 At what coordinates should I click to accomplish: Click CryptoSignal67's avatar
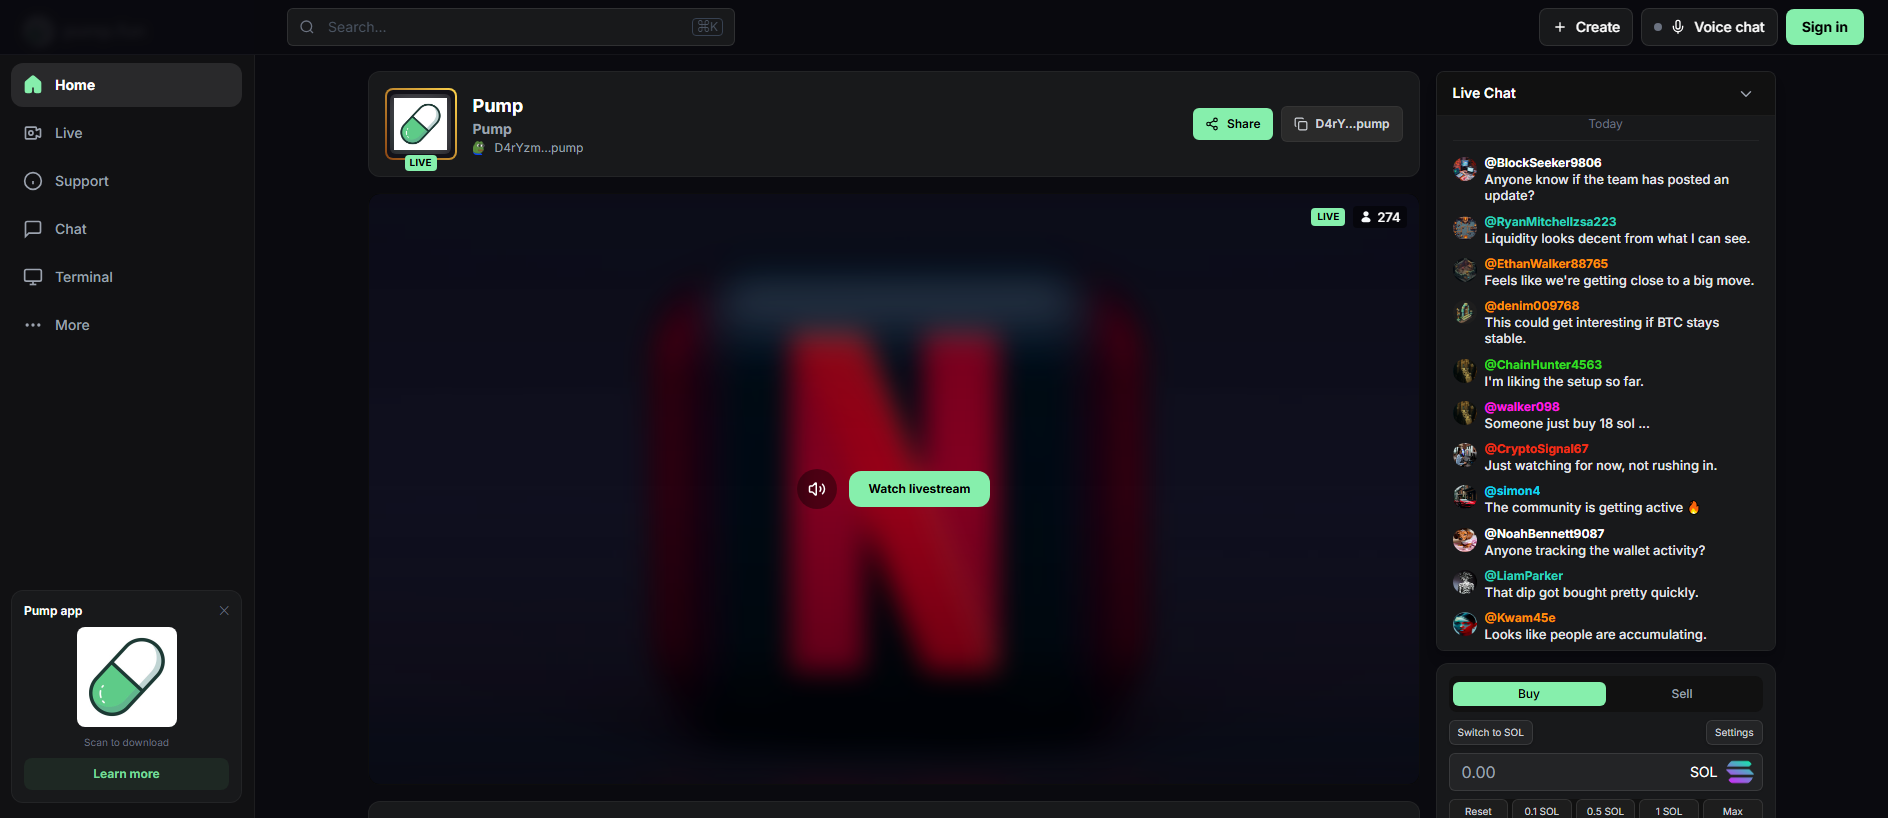pyautogui.click(x=1465, y=455)
